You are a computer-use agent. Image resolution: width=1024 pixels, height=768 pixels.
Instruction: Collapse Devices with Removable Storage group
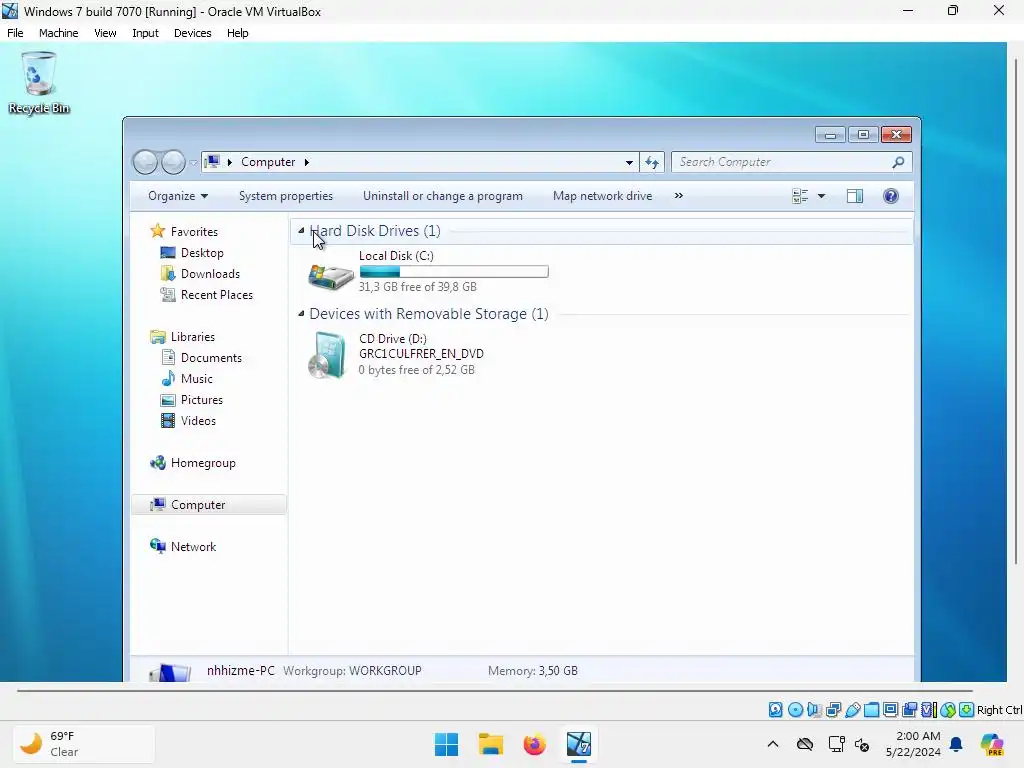click(301, 313)
